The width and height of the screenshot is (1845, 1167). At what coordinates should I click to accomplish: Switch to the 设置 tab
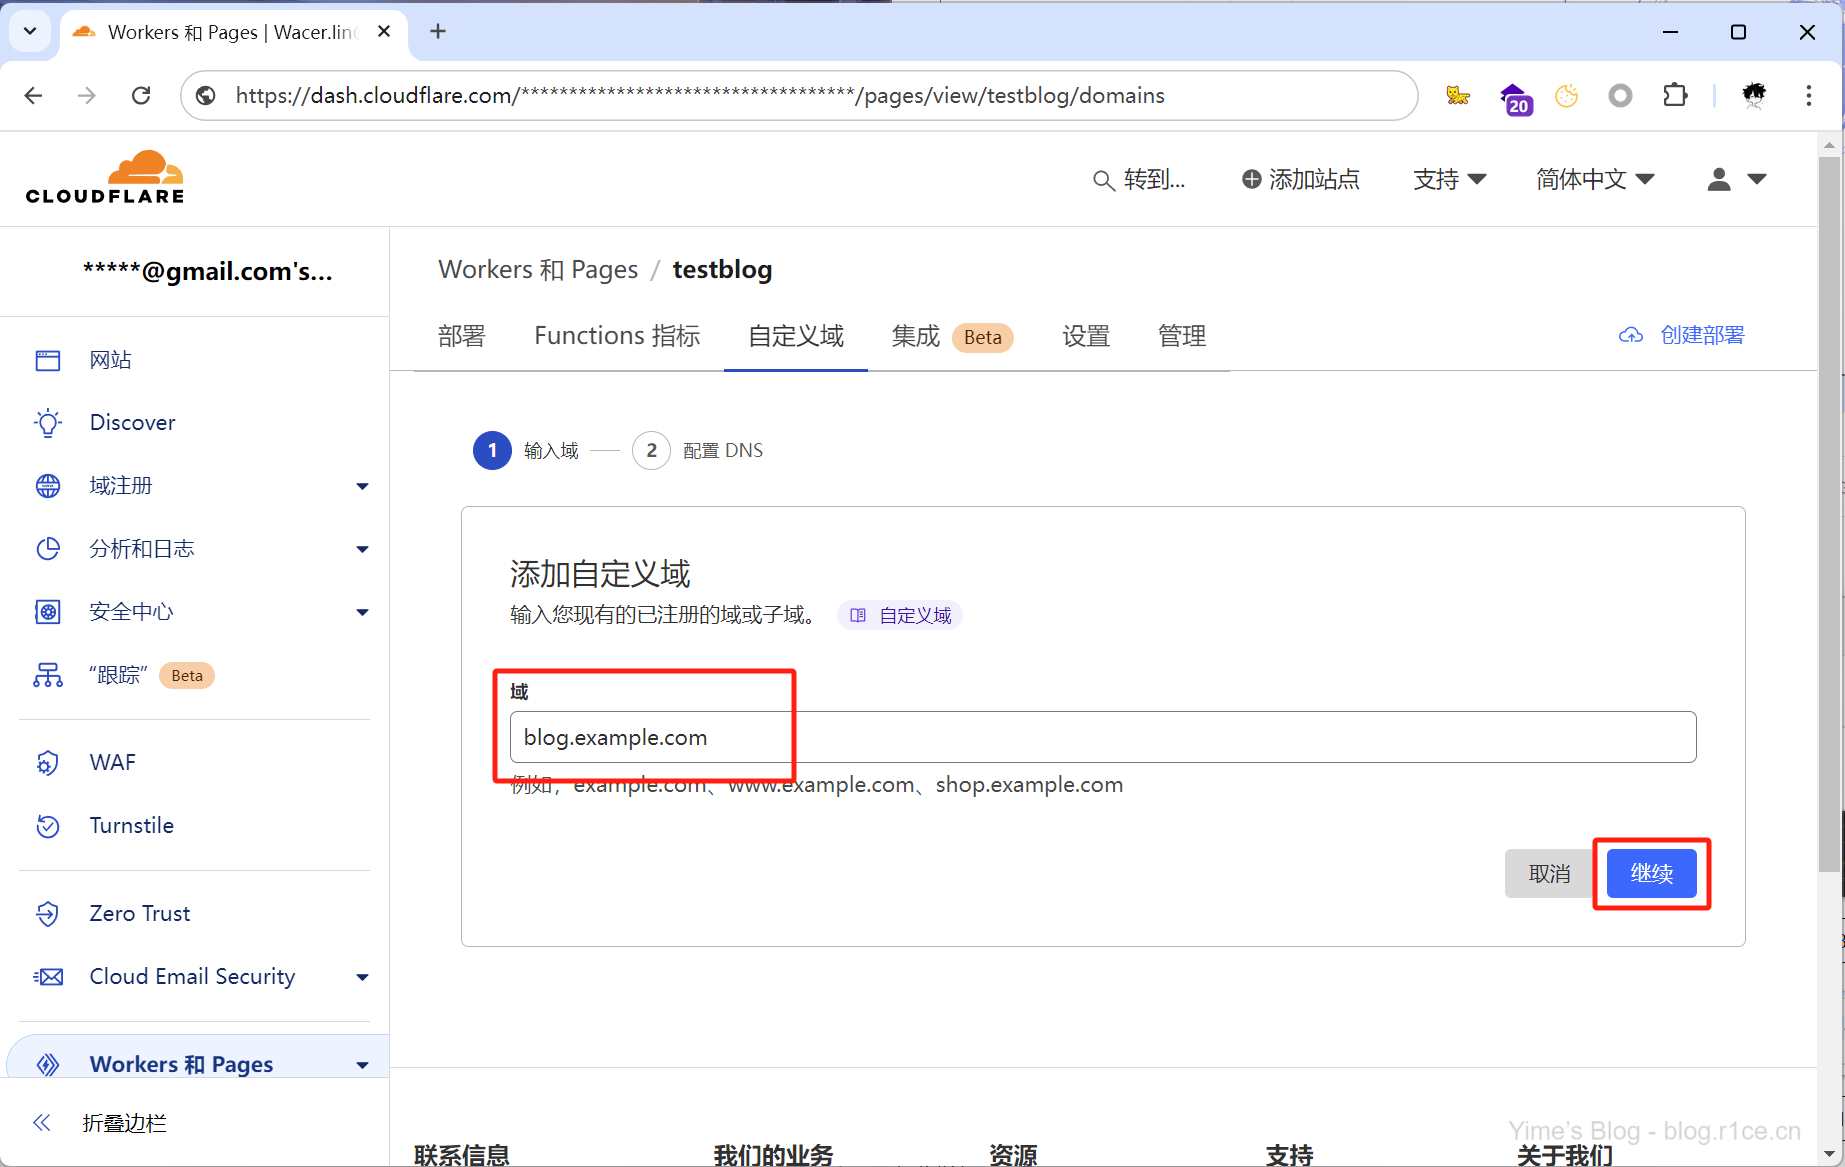[x=1086, y=336]
